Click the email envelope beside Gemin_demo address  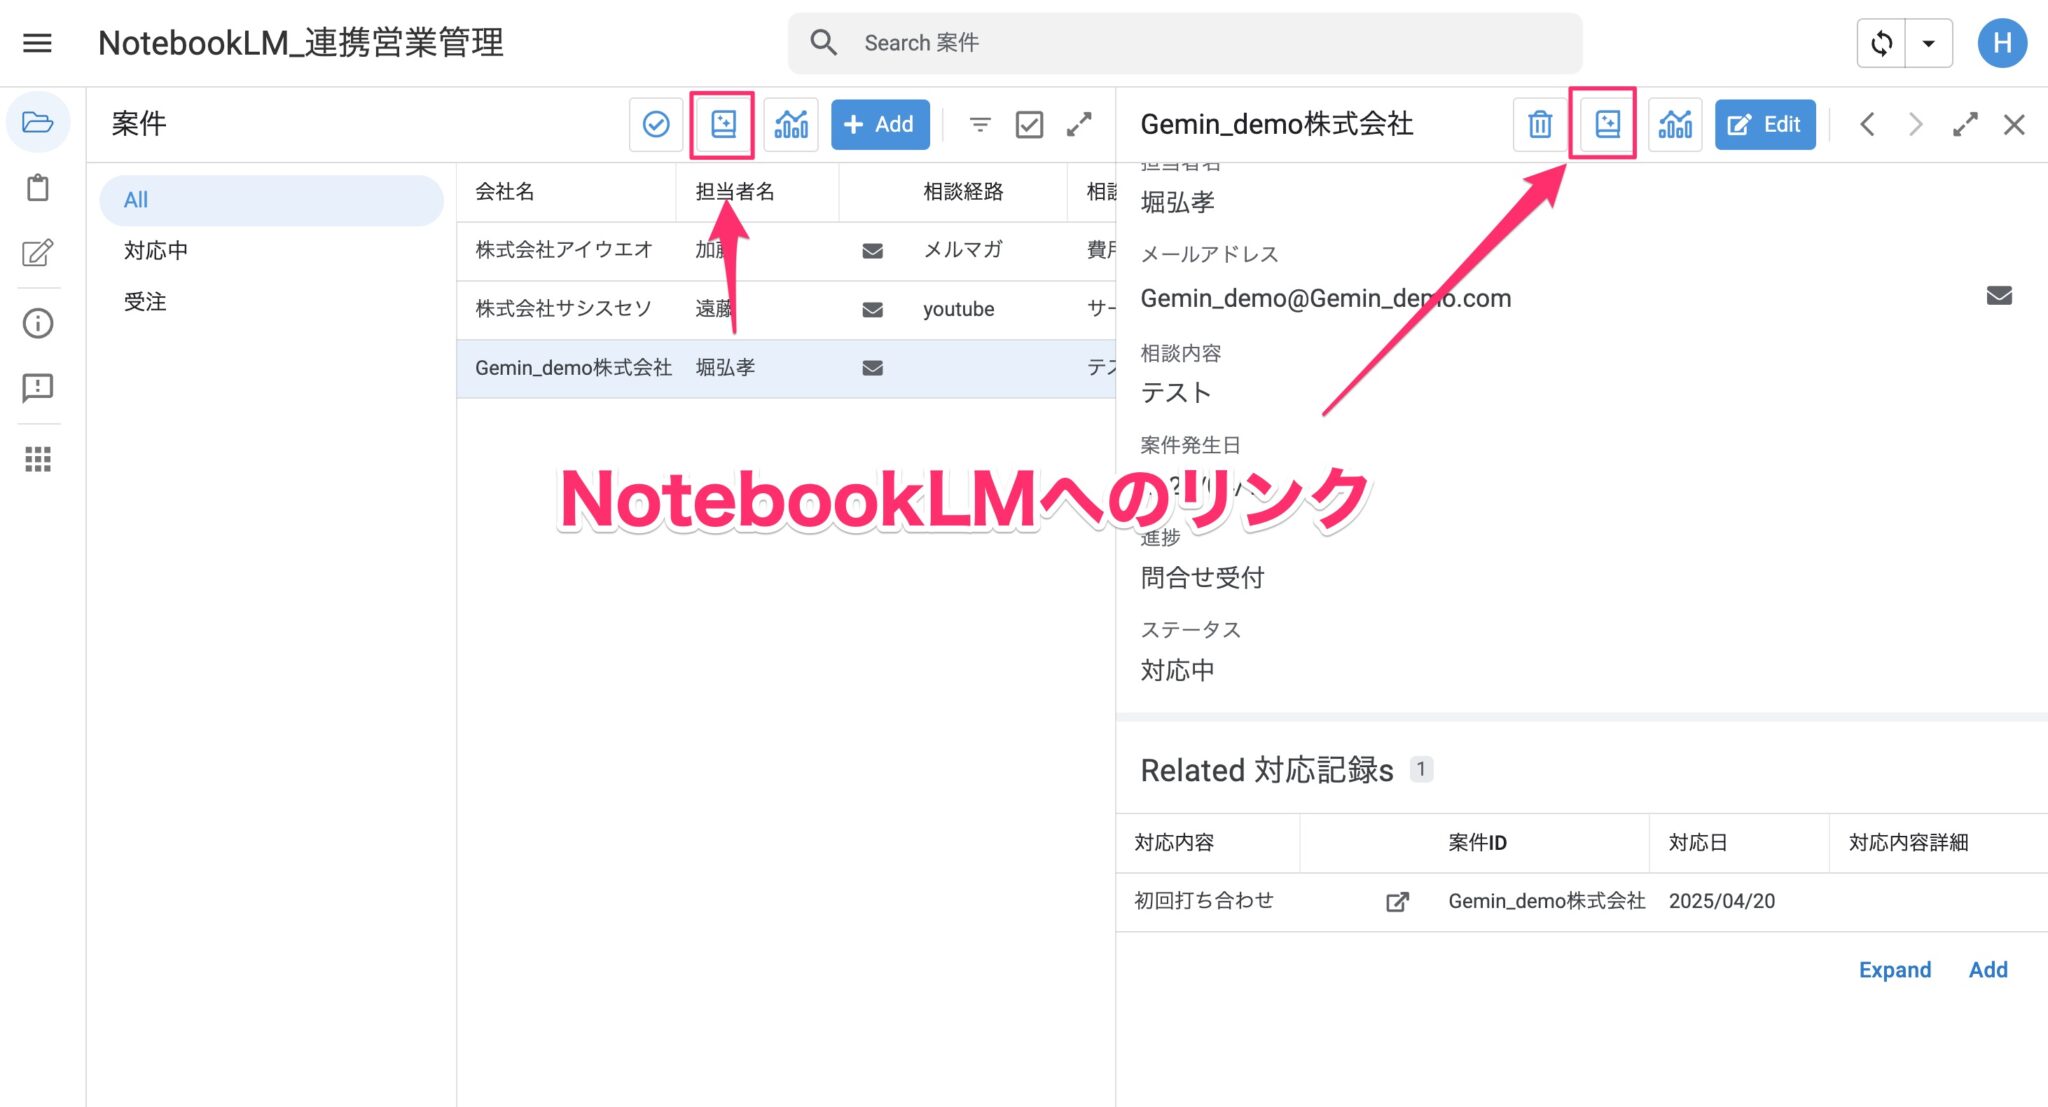coord(1998,295)
